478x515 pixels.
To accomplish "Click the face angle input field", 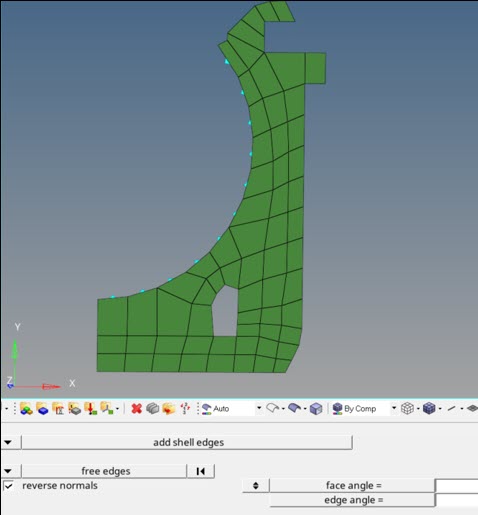I will [x=457, y=486].
